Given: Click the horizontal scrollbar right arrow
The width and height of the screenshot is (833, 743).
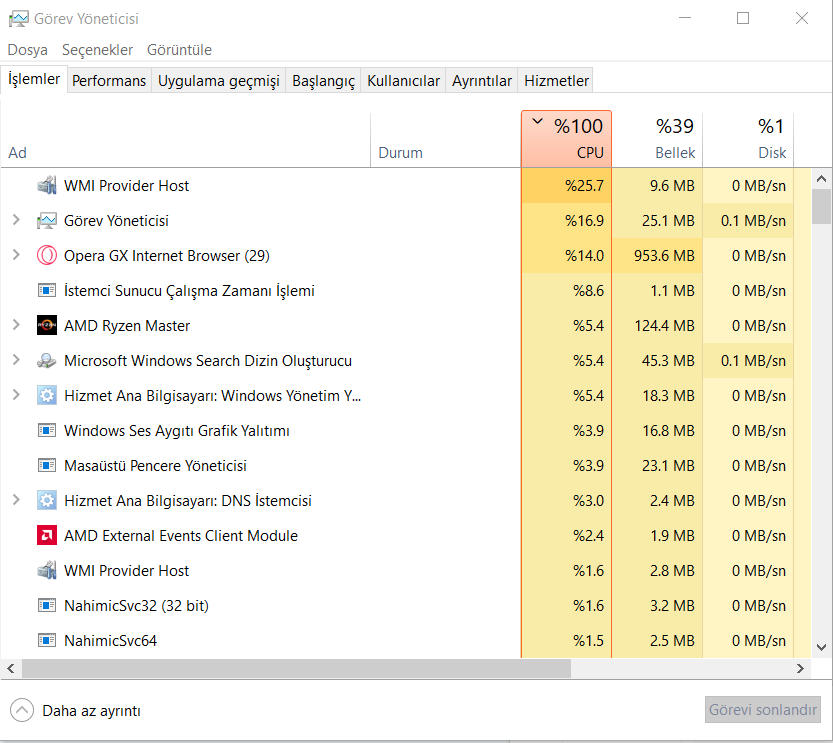Looking at the screenshot, I should tap(800, 668).
